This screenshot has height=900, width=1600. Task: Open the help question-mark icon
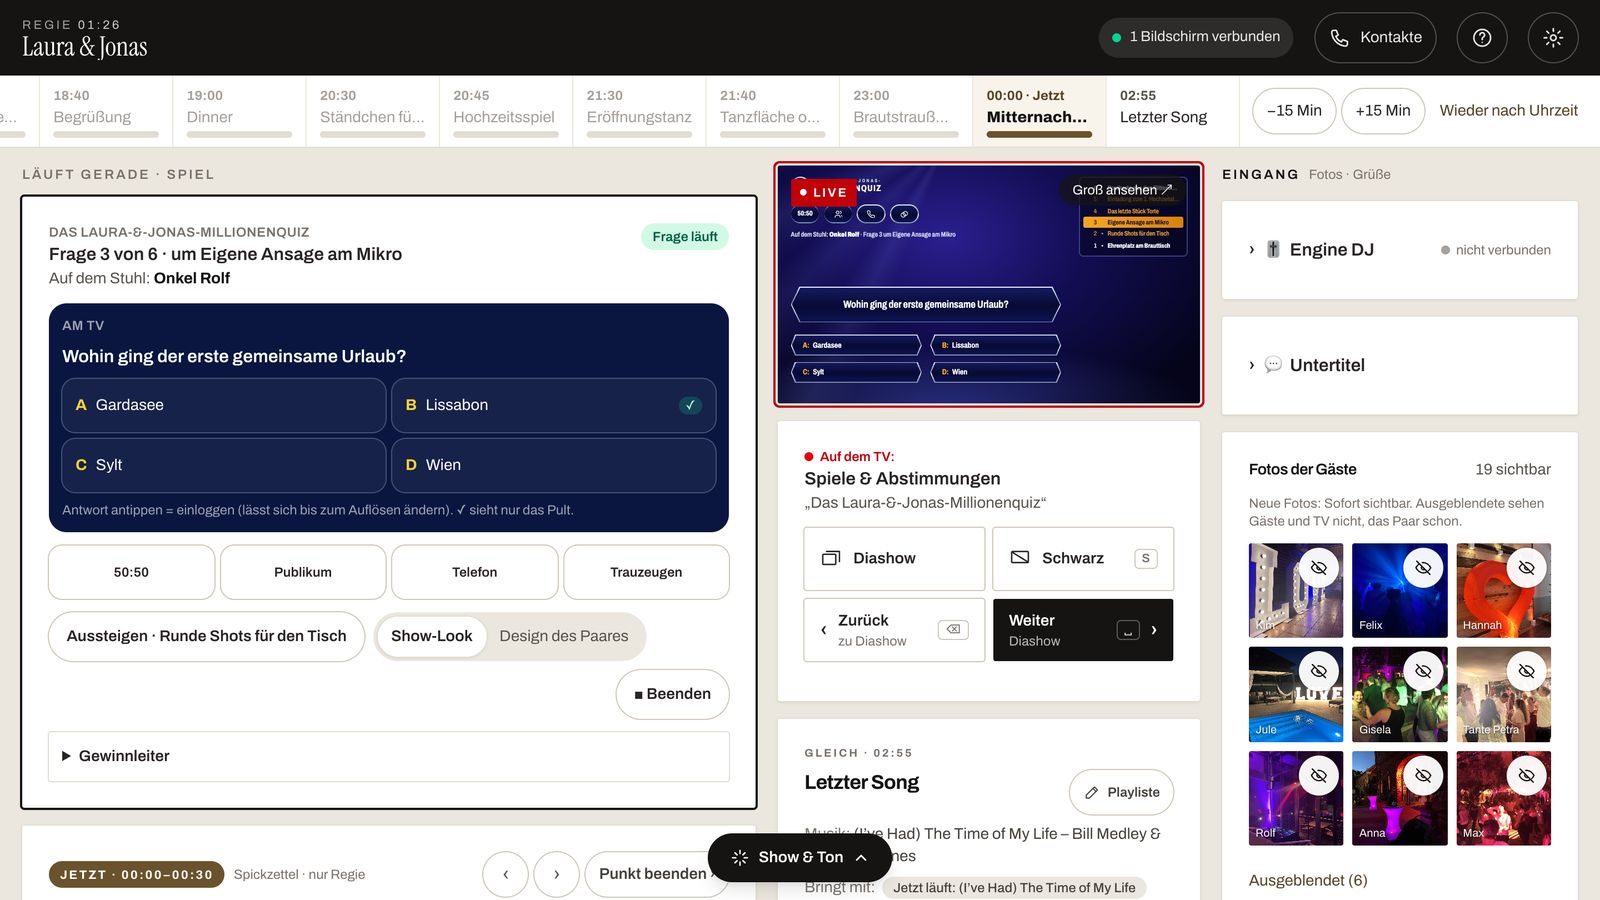tap(1482, 37)
